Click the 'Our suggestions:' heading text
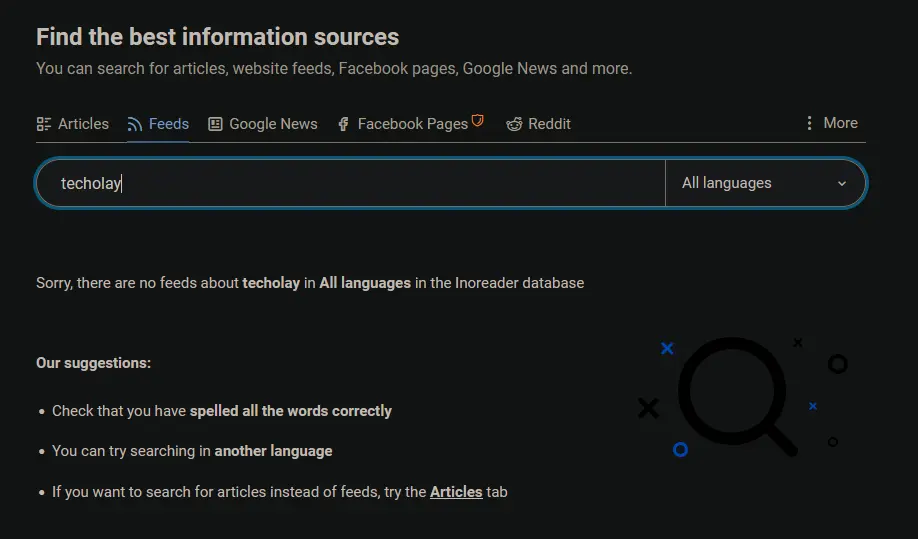 pyautogui.click(x=94, y=363)
